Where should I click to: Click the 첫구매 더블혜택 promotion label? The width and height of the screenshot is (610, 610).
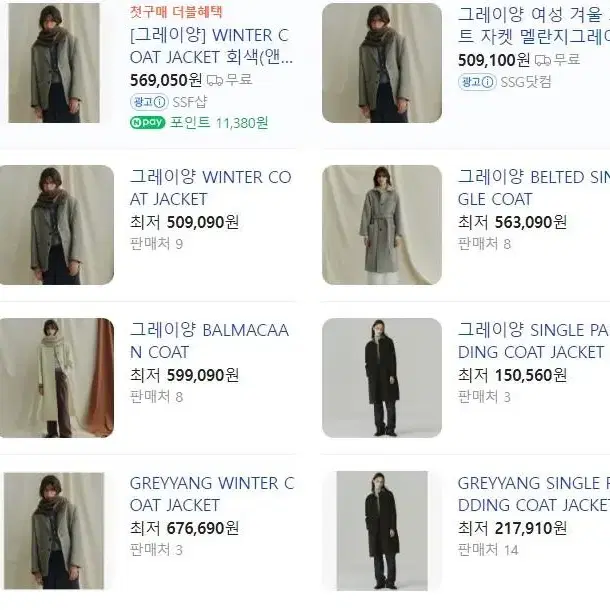(176, 12)
